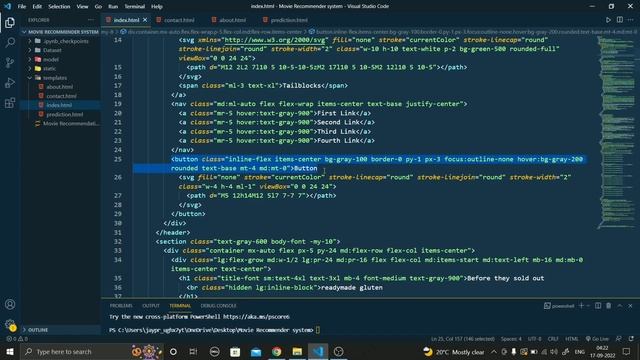
Task: Close the terminal panel
Action: (x=630, y=305)
